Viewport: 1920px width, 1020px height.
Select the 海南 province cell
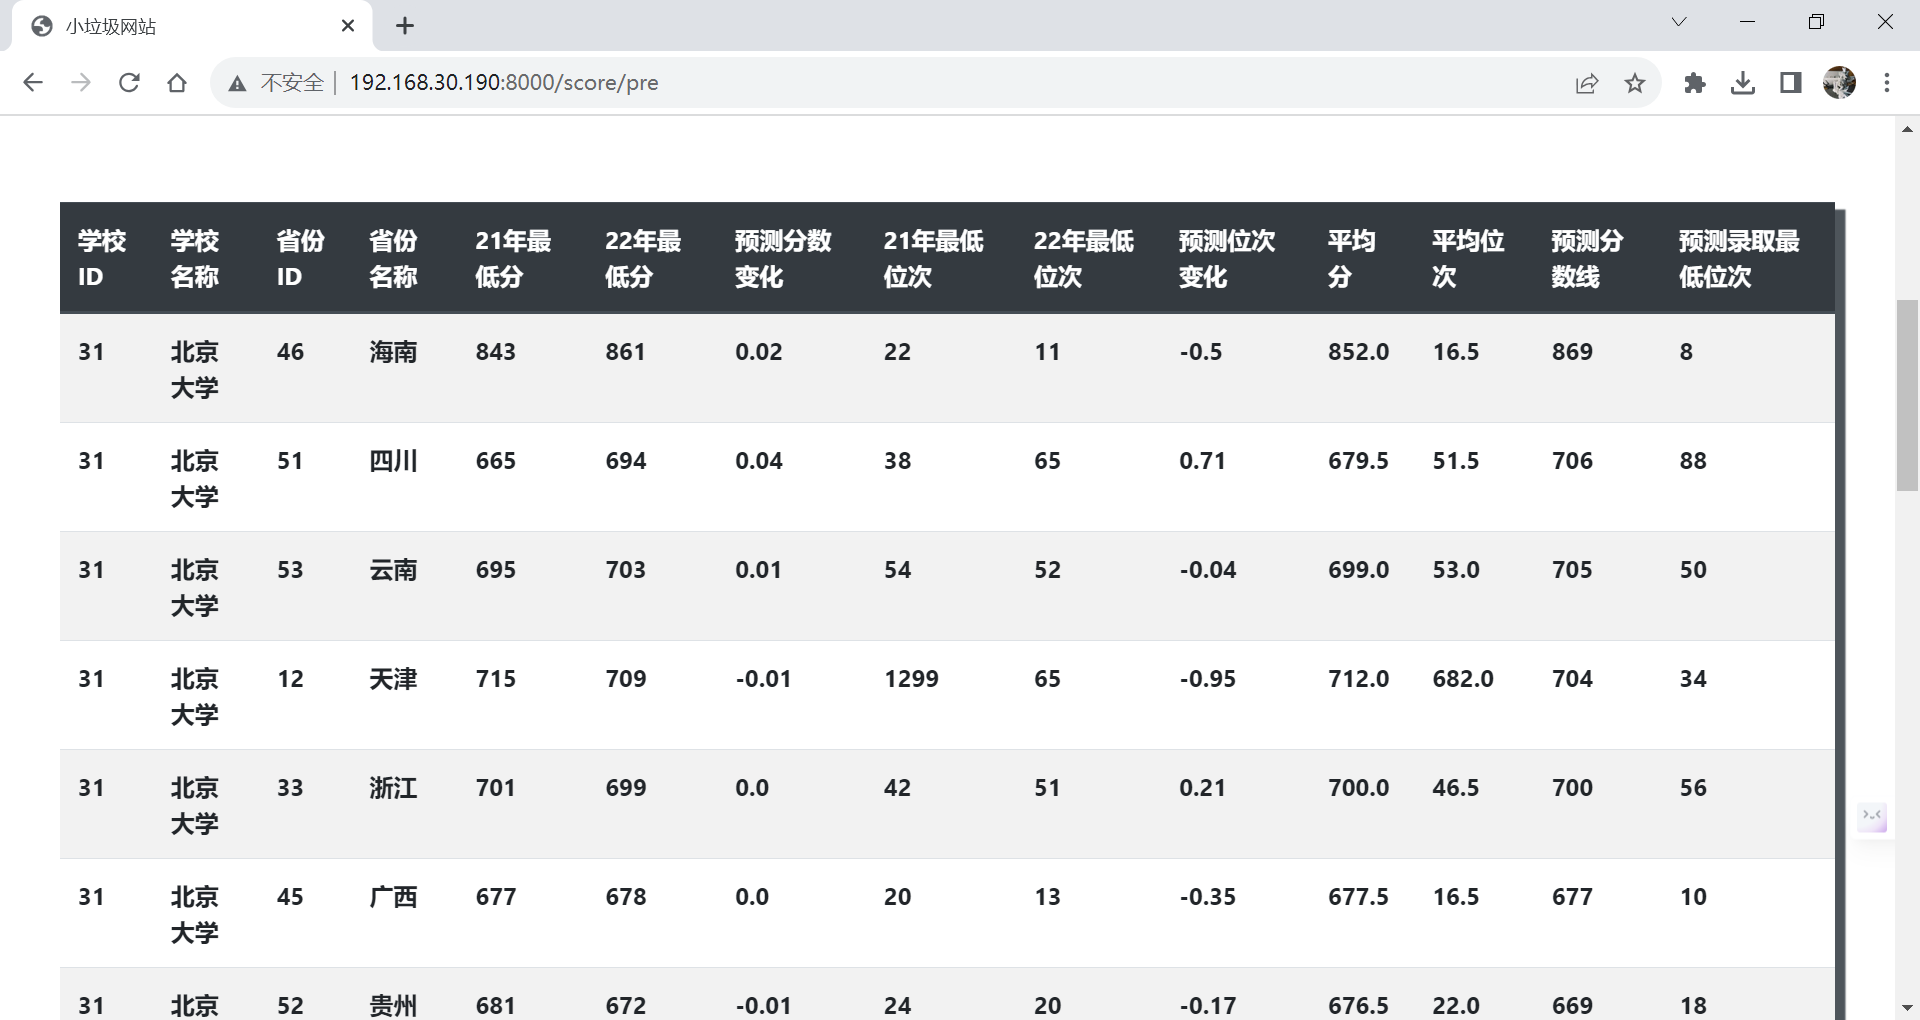click(x=393, y=352)
